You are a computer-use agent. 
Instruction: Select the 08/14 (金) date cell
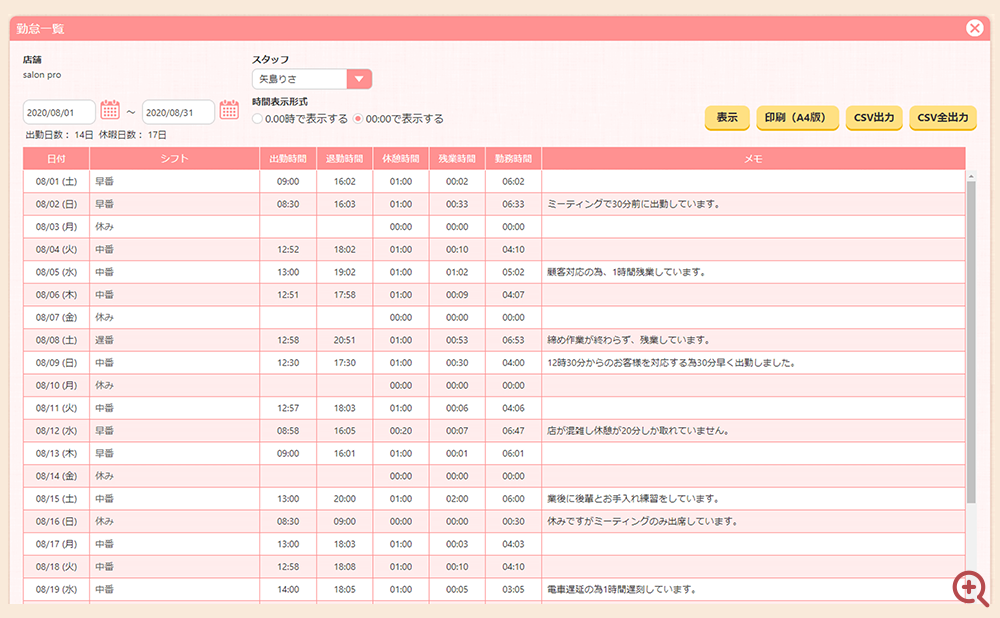[56, 476]
